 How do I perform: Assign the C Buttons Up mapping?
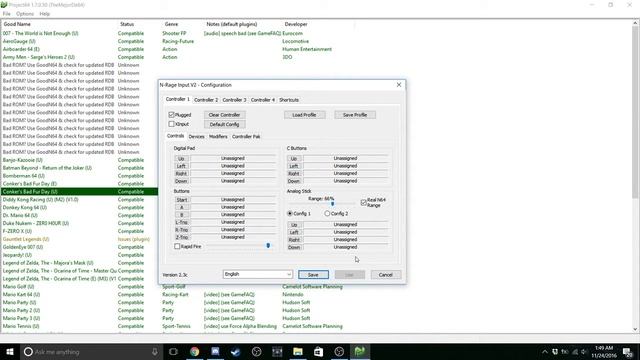pyautogui.click(x=294, y=158)
